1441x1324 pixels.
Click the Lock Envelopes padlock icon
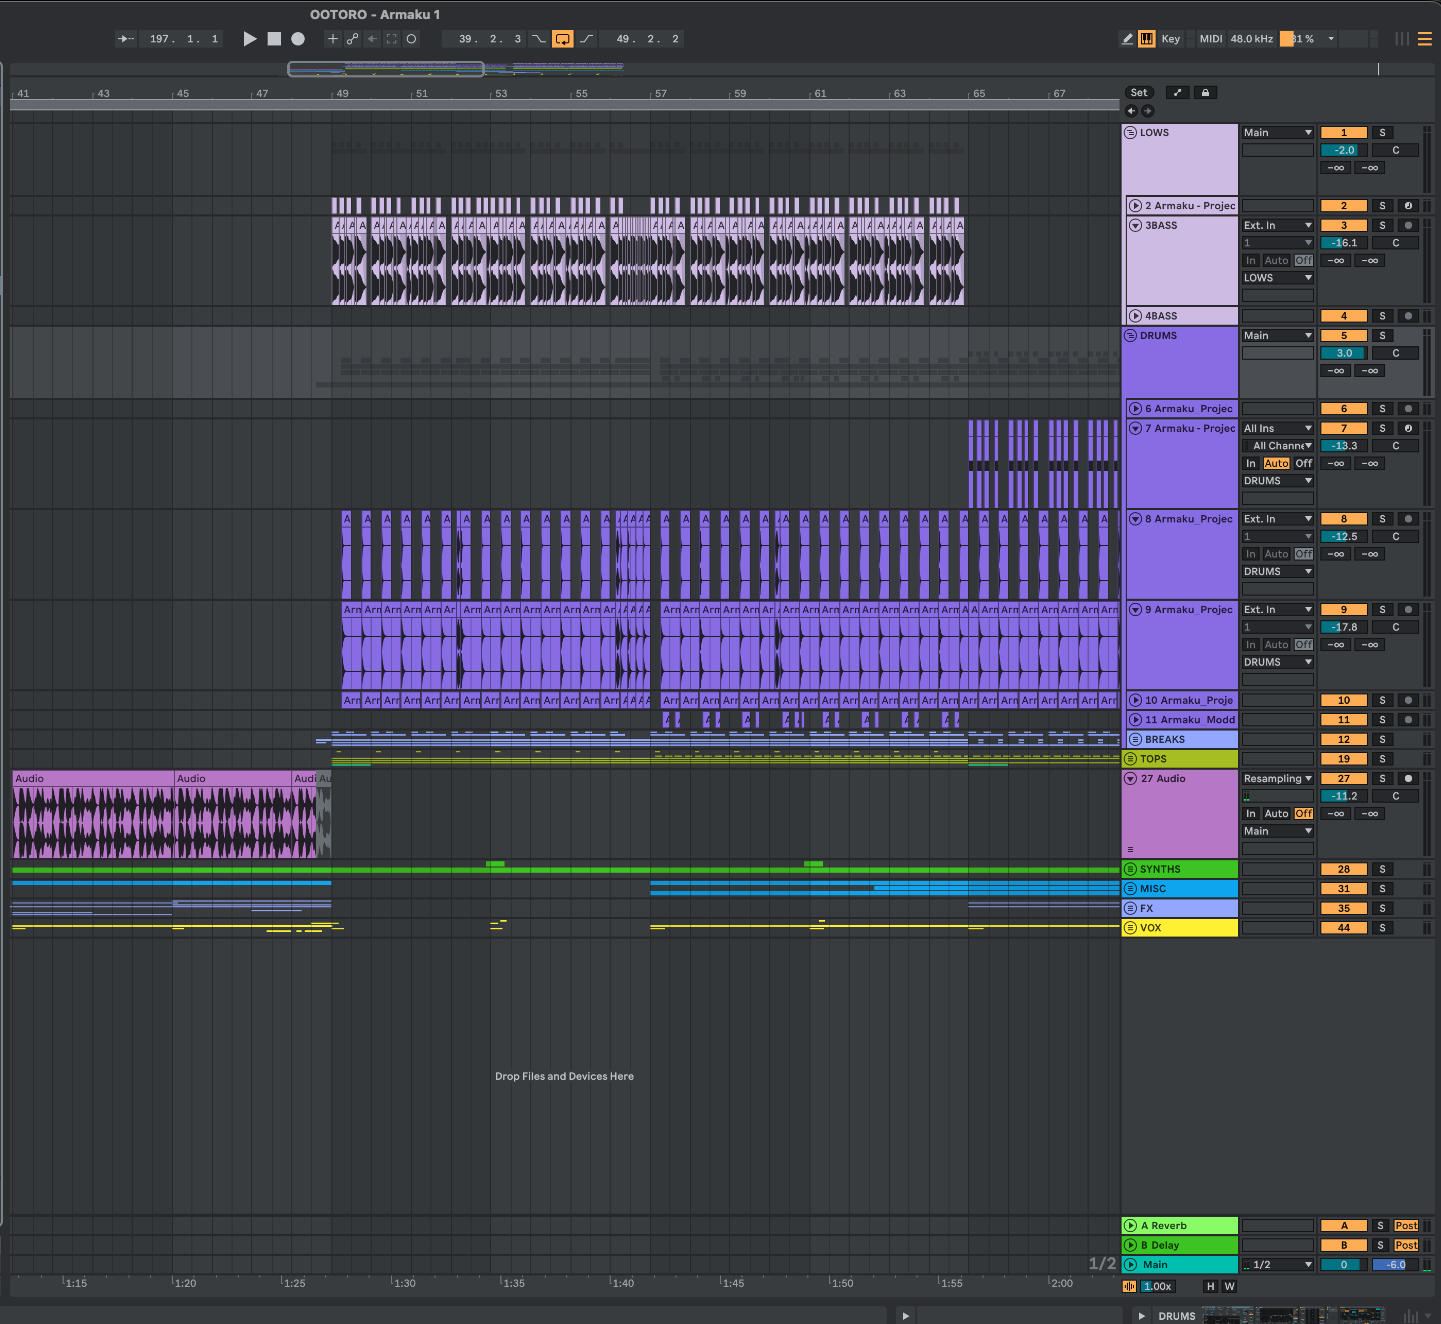pyautogui.click(x=1205, y=93)
